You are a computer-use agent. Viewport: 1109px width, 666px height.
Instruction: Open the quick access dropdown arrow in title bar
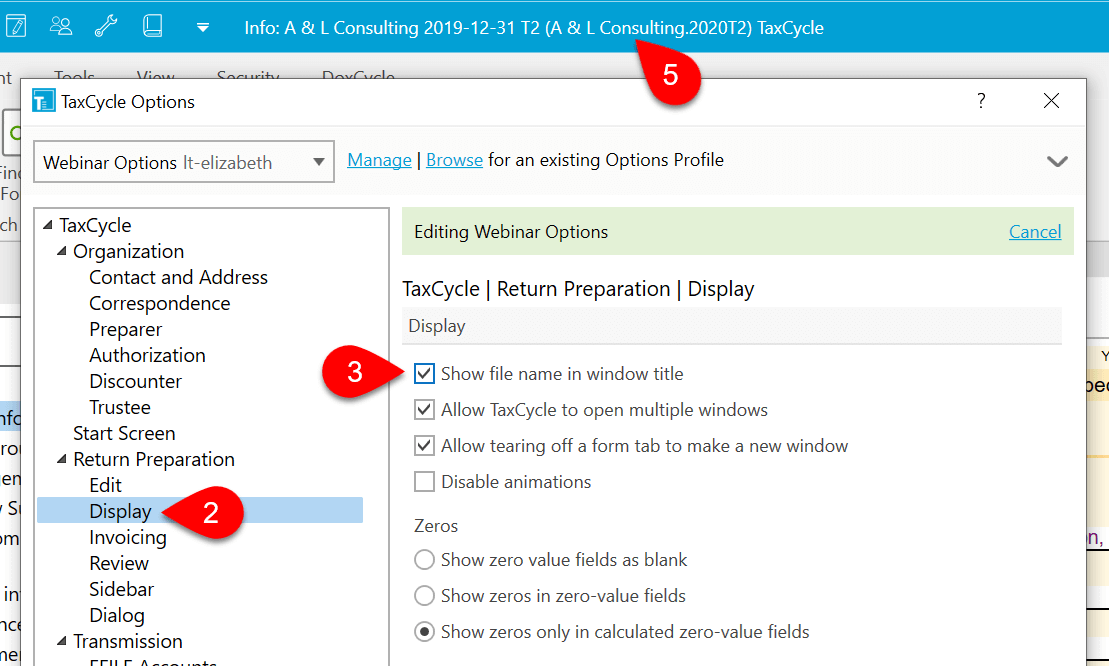point(202,28)
